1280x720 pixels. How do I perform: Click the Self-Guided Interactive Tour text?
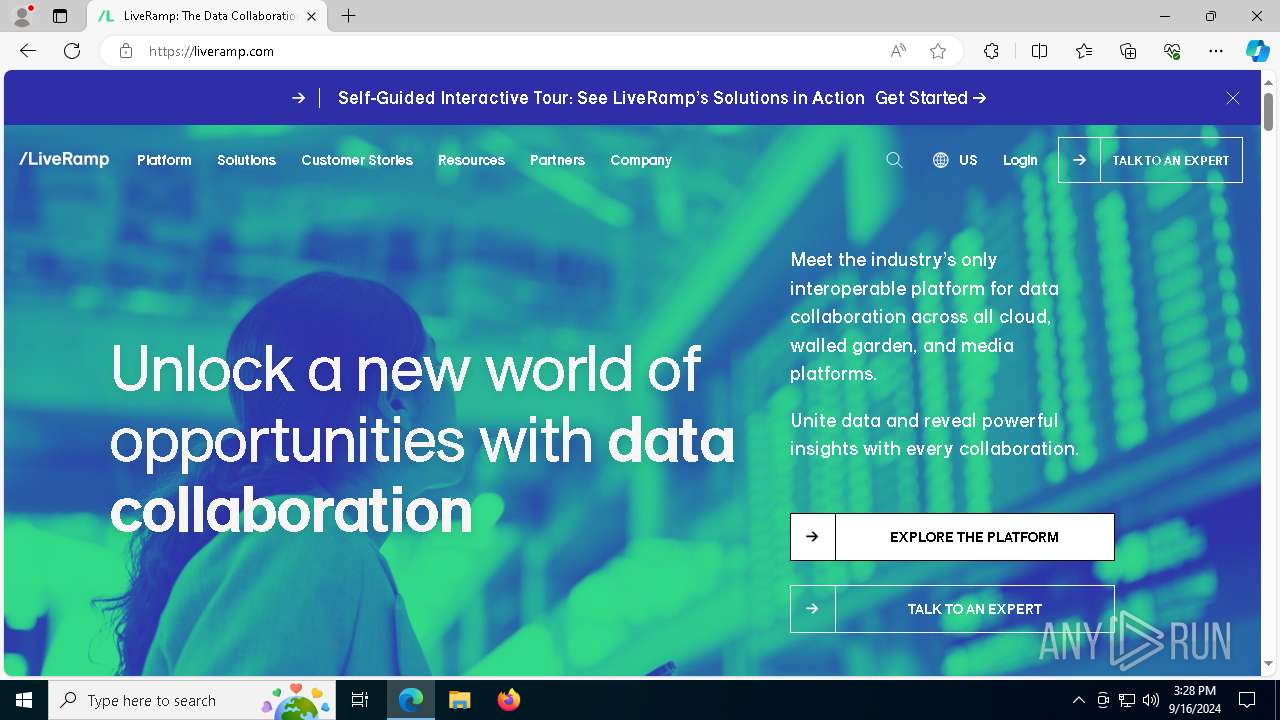tap(601, 98)
